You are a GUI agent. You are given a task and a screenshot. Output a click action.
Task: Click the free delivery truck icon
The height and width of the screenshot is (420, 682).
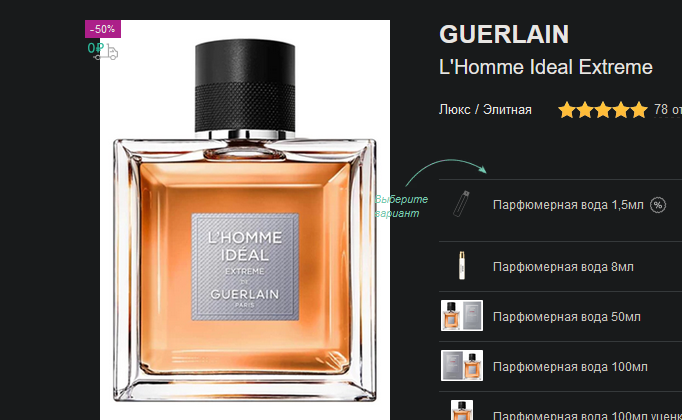[x=106, y=52]
